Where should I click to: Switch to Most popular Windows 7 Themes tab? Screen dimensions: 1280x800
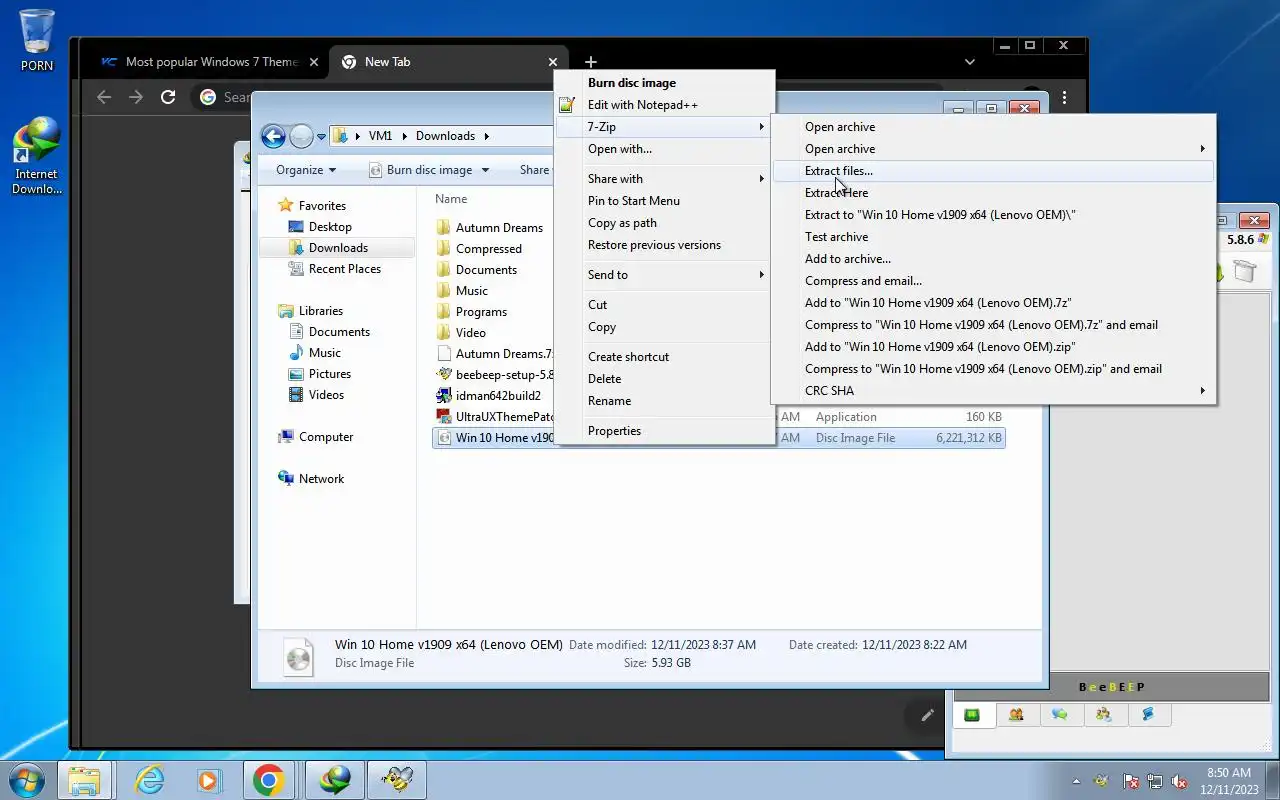tap(209, 62)
